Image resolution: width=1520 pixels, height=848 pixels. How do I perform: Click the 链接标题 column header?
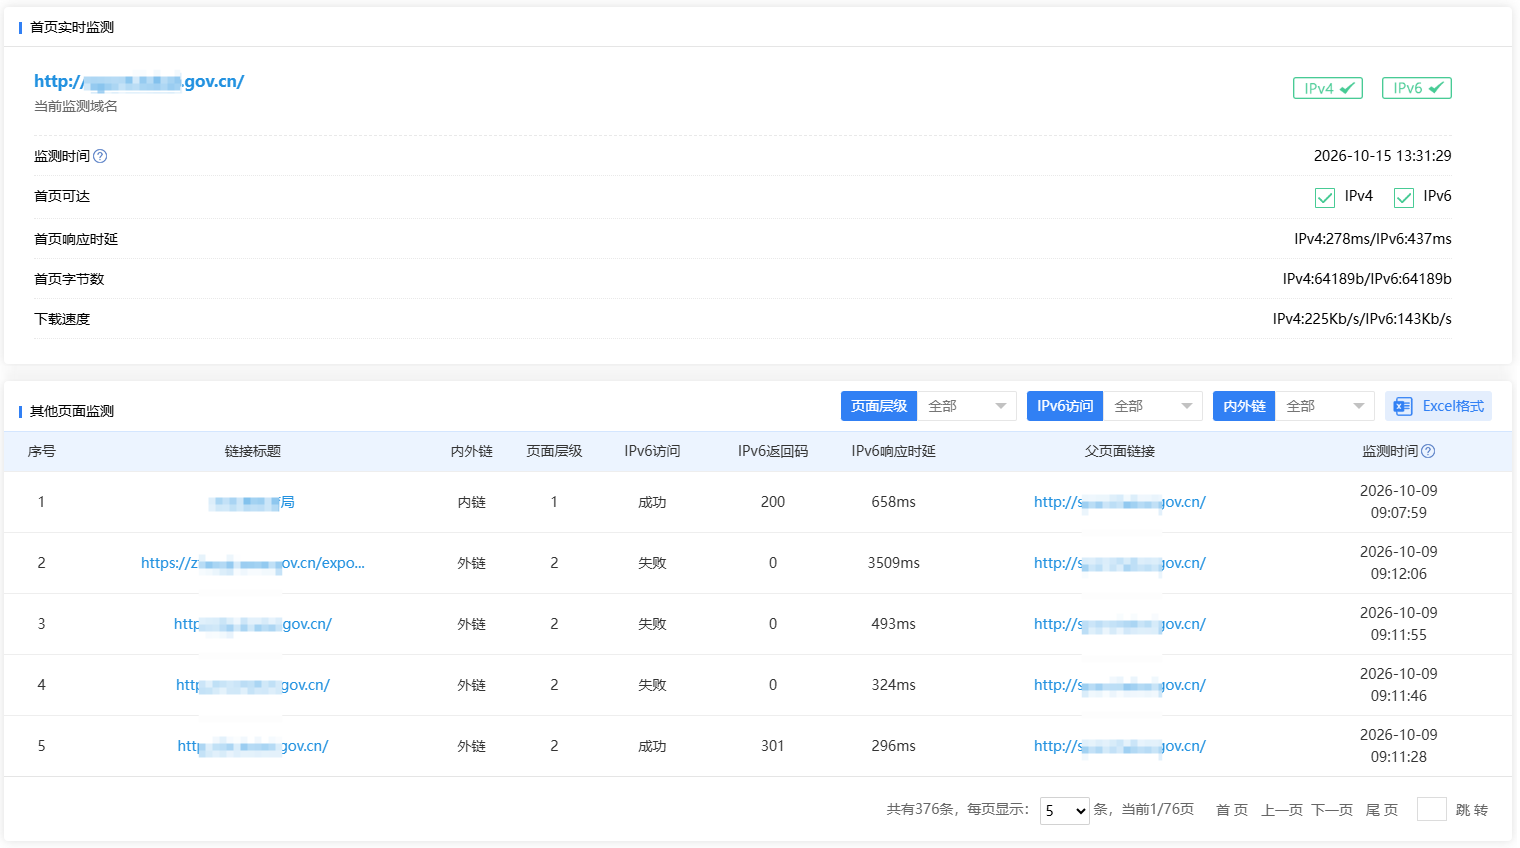[x=253, y=451]
